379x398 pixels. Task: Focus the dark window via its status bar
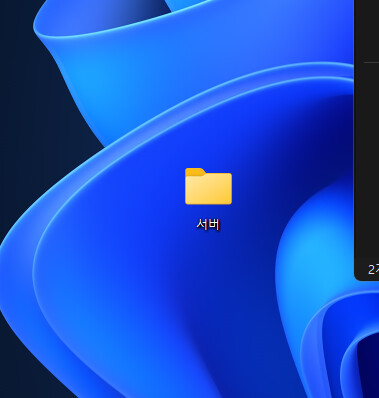pyautogui.click(x=367, y=269)
